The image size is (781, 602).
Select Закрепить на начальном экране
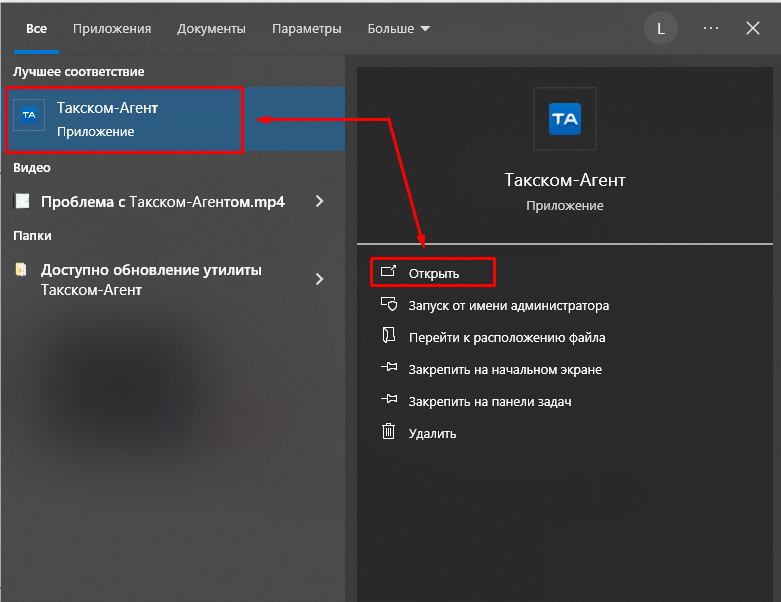[x=504, y=369]
